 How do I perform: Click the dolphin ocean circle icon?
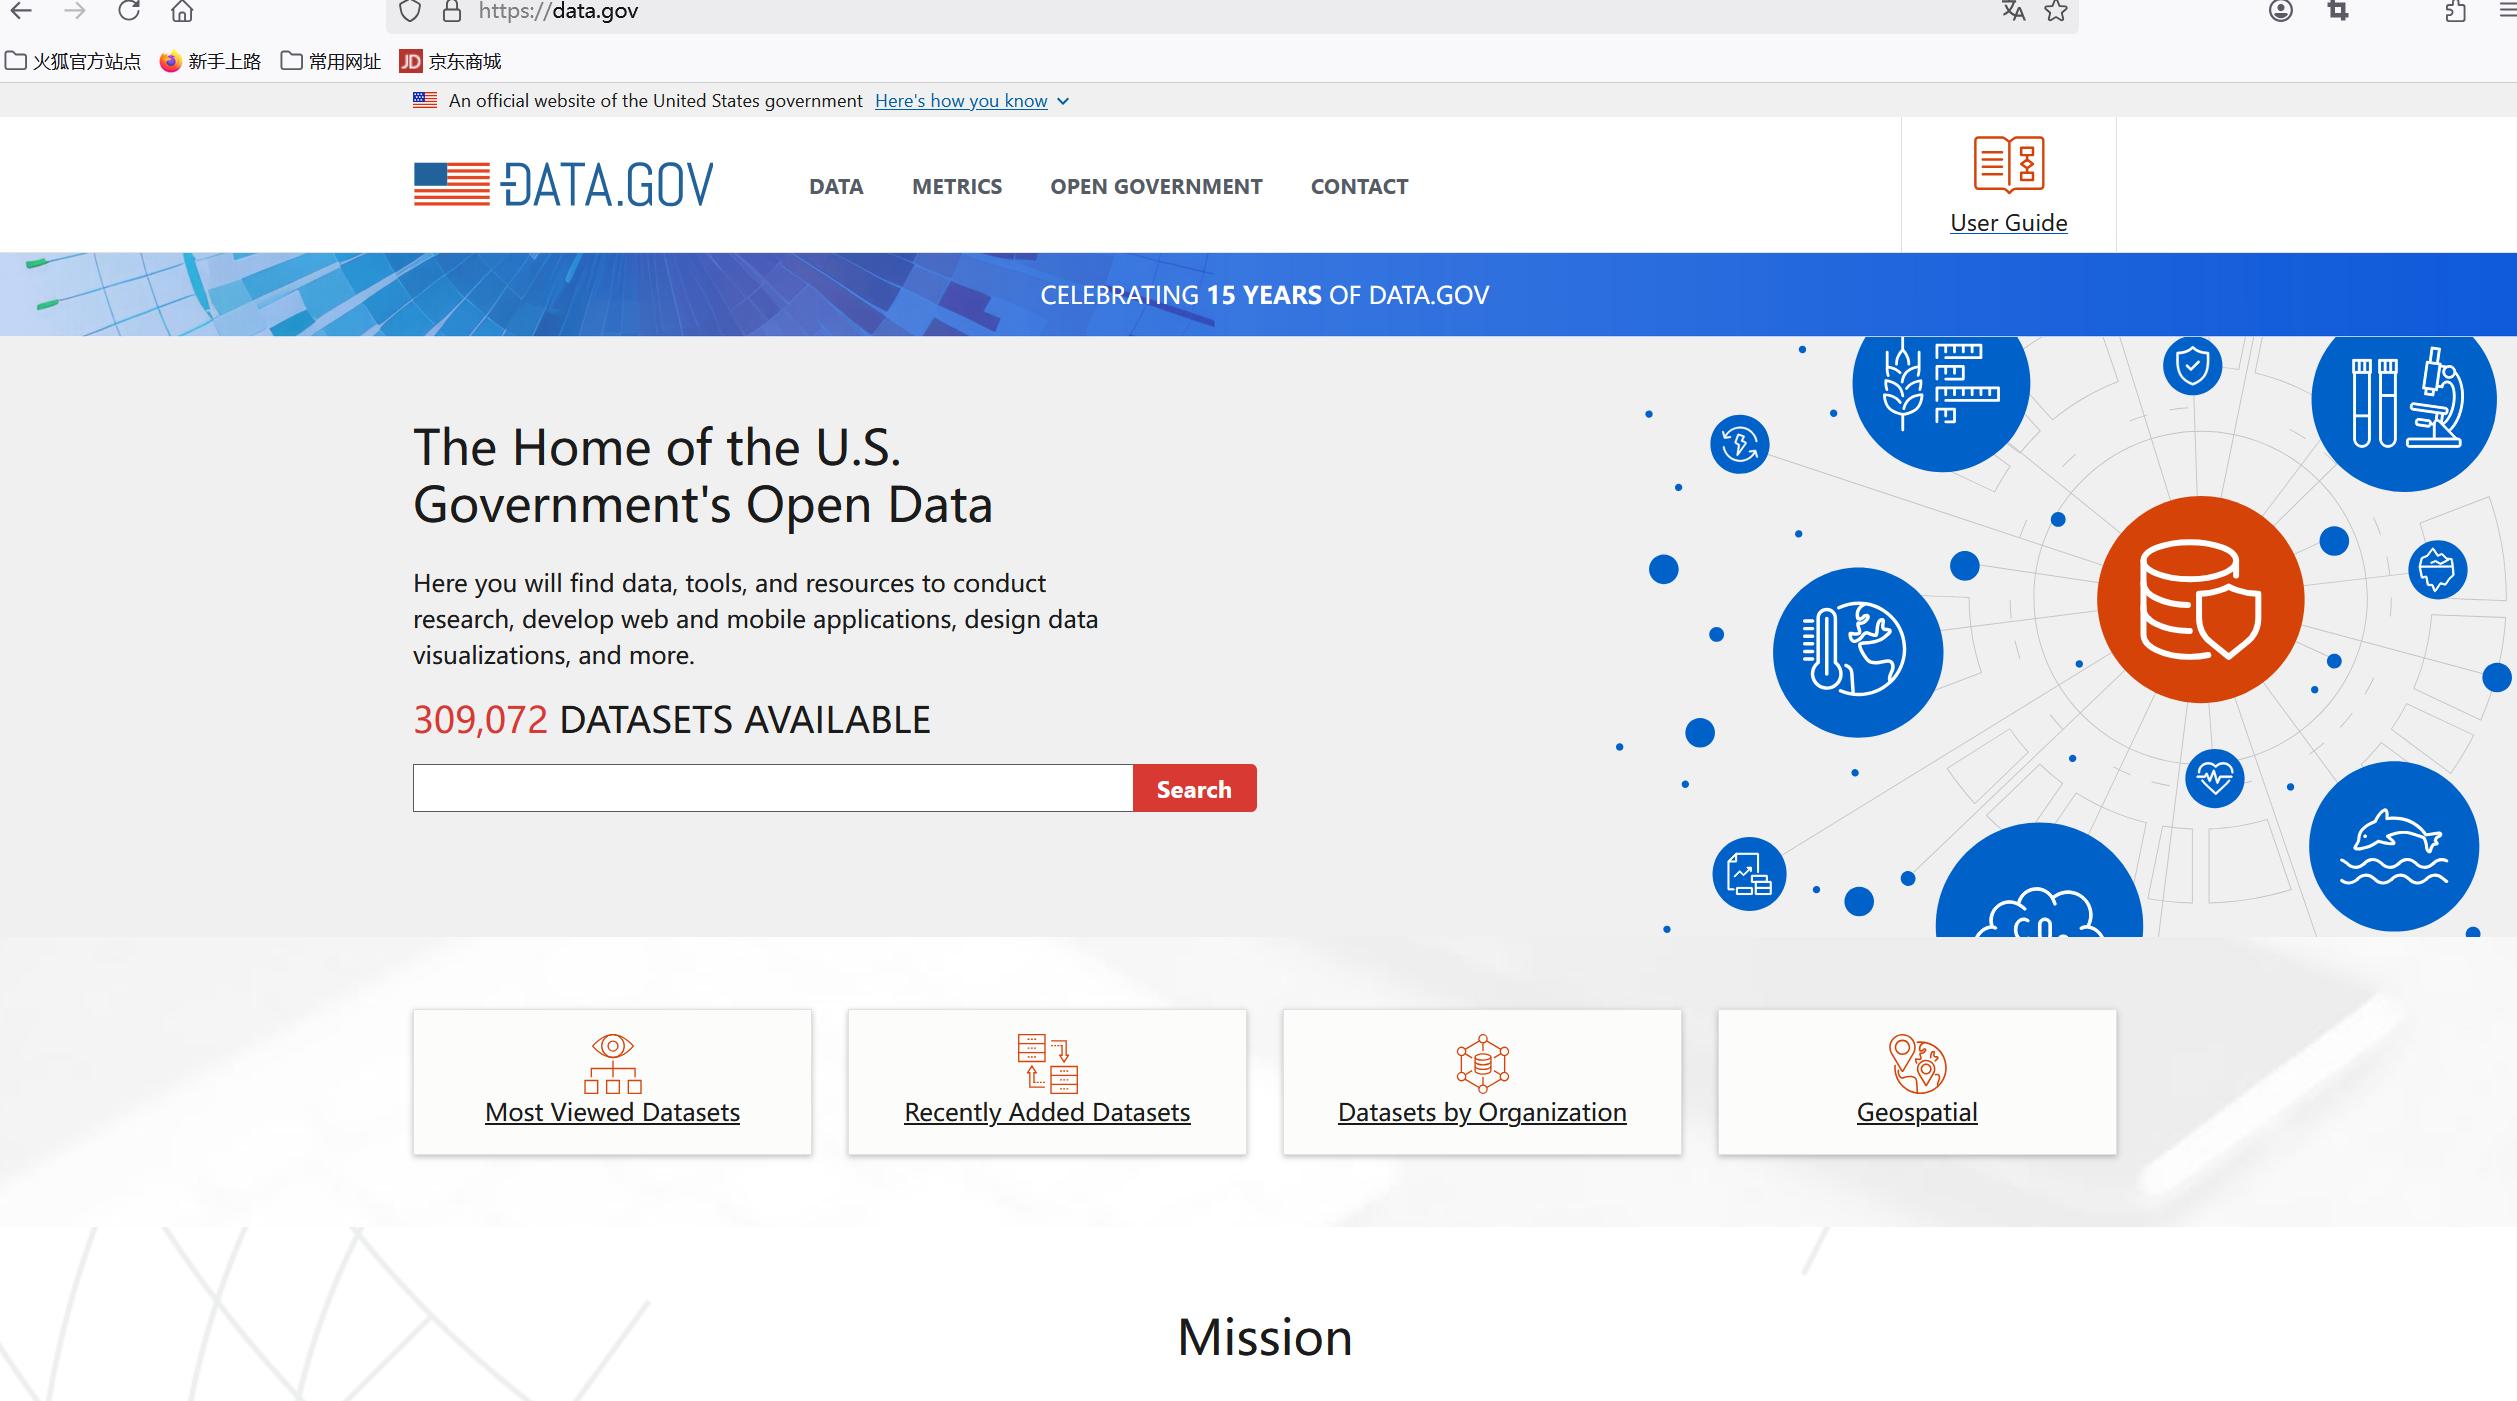(x=2394, y=846)
